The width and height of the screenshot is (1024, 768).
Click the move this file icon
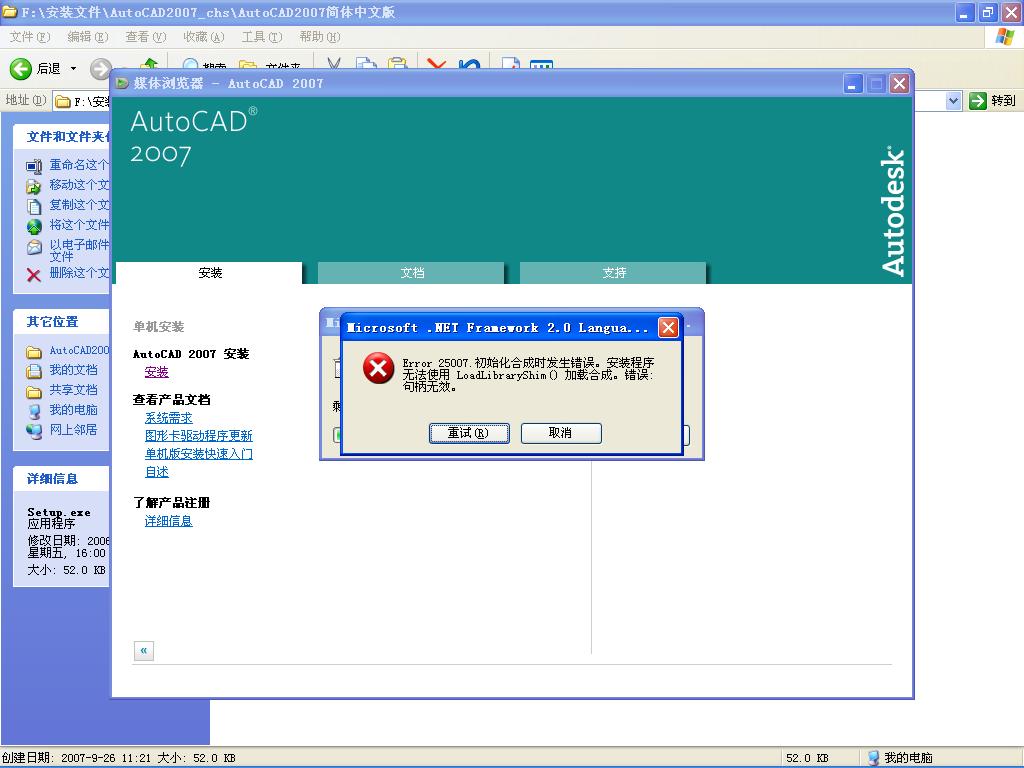34,187
